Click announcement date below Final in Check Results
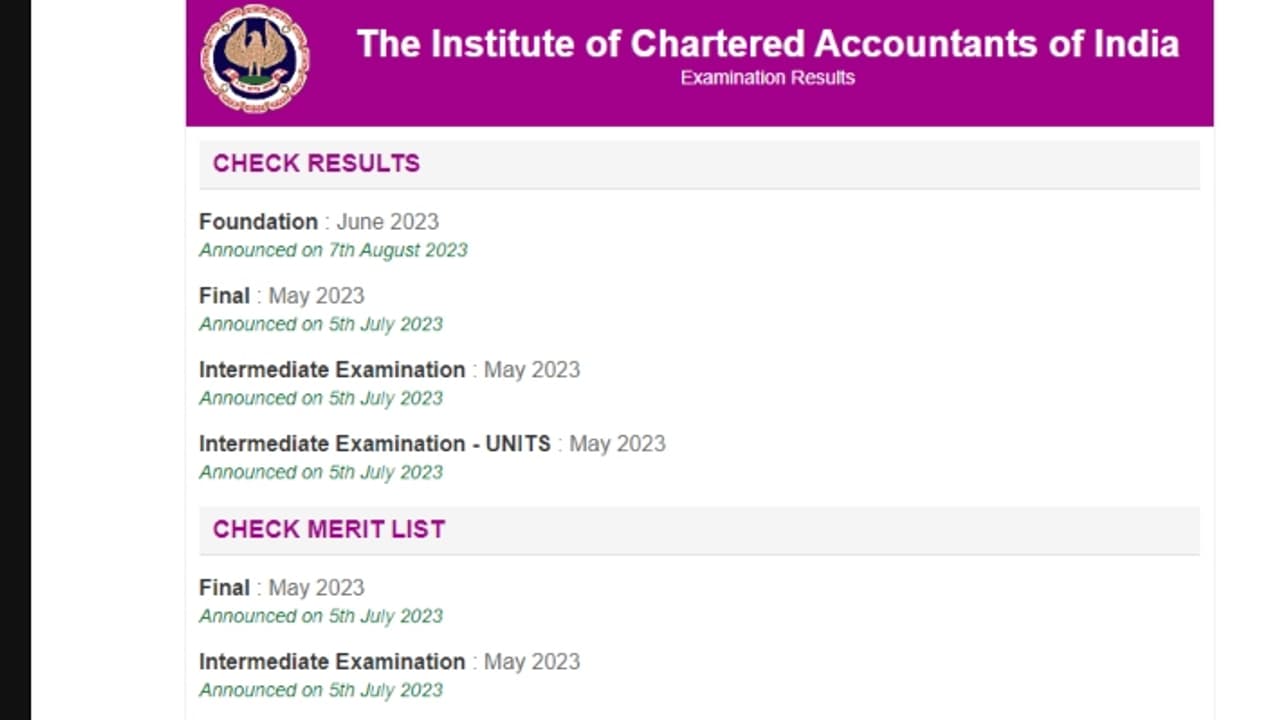1280x720 pixels. [x=320, y=324]
